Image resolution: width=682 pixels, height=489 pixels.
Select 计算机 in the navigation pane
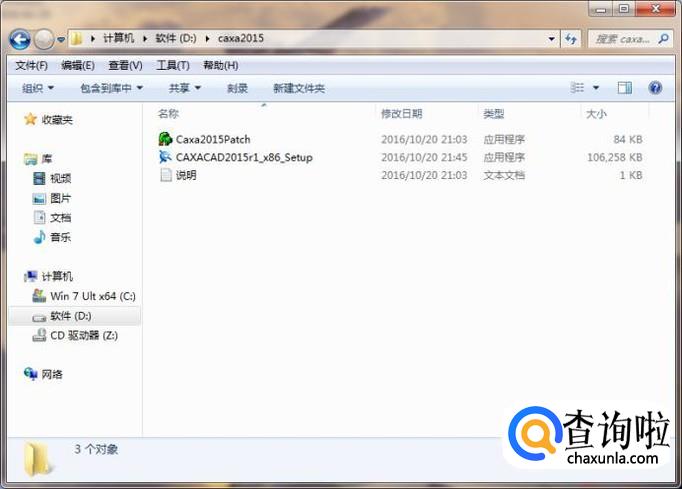coord(57,276)
